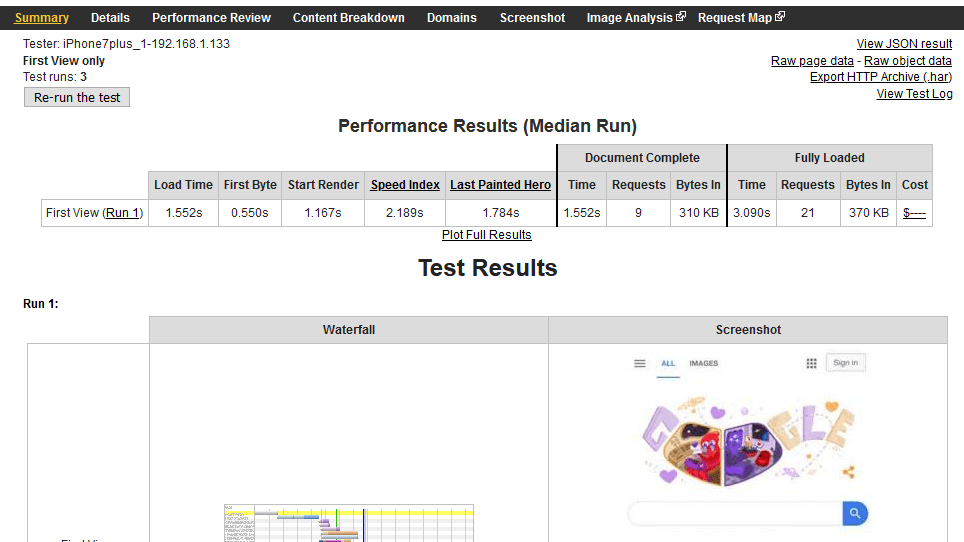Click the Waterfall column header
Image resolution: width=964 pixels, height=542 pixels.
click(349, 330)
